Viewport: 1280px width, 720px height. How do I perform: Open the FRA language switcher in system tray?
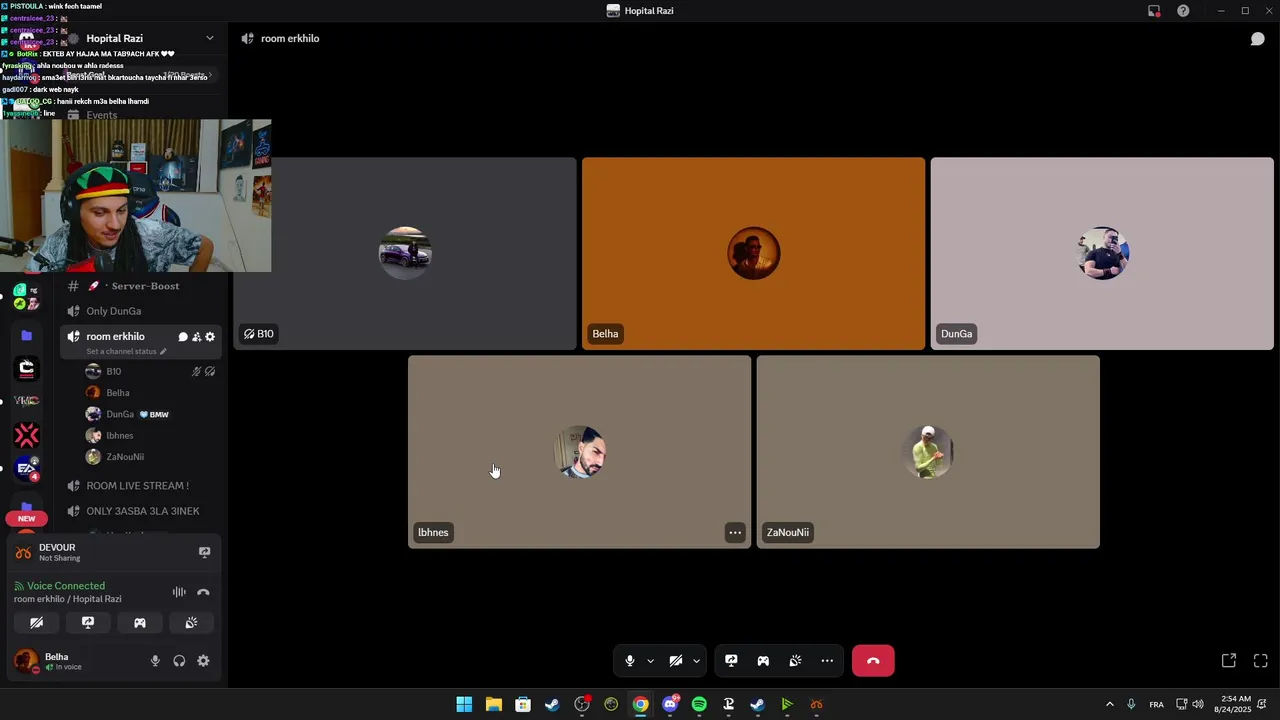(x=1156, y=705)
